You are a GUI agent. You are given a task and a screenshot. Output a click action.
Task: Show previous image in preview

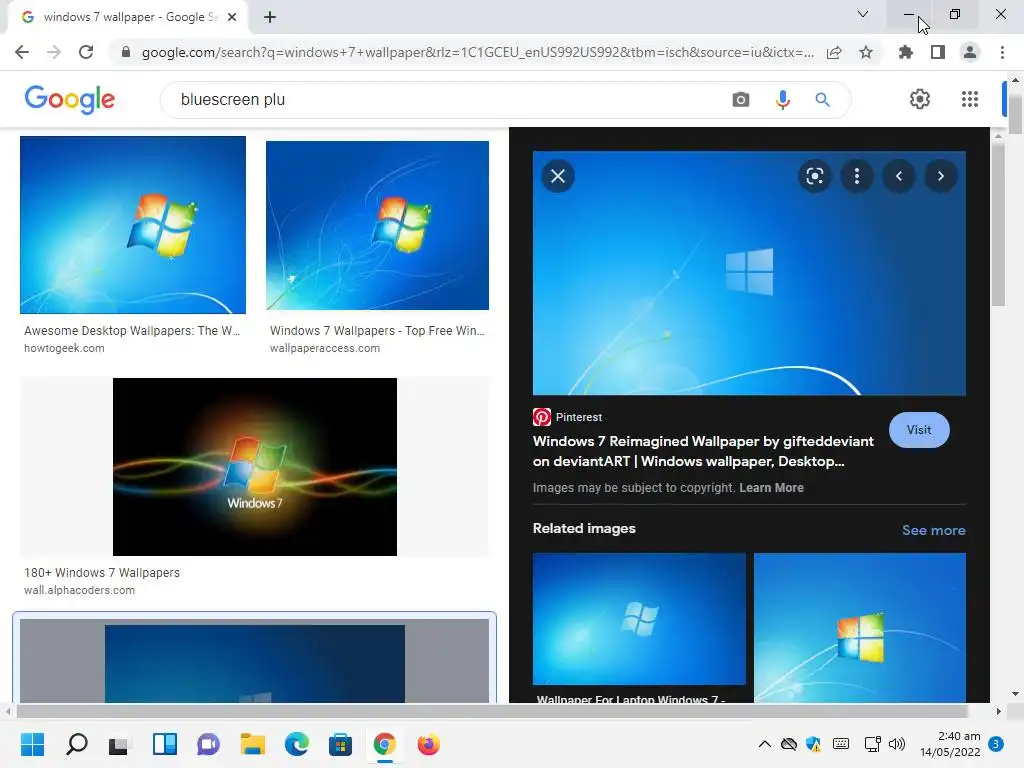(899, 176)
